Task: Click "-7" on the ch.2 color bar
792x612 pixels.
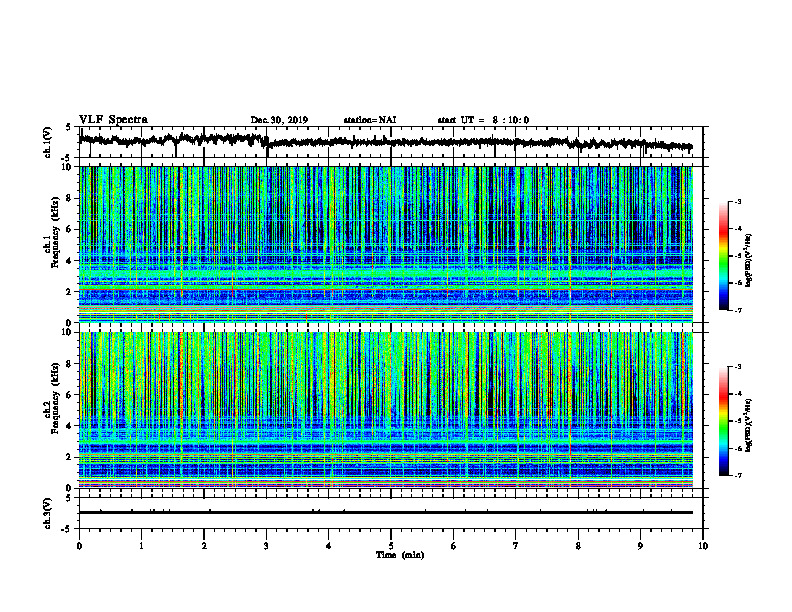Action: coord(737,476)
